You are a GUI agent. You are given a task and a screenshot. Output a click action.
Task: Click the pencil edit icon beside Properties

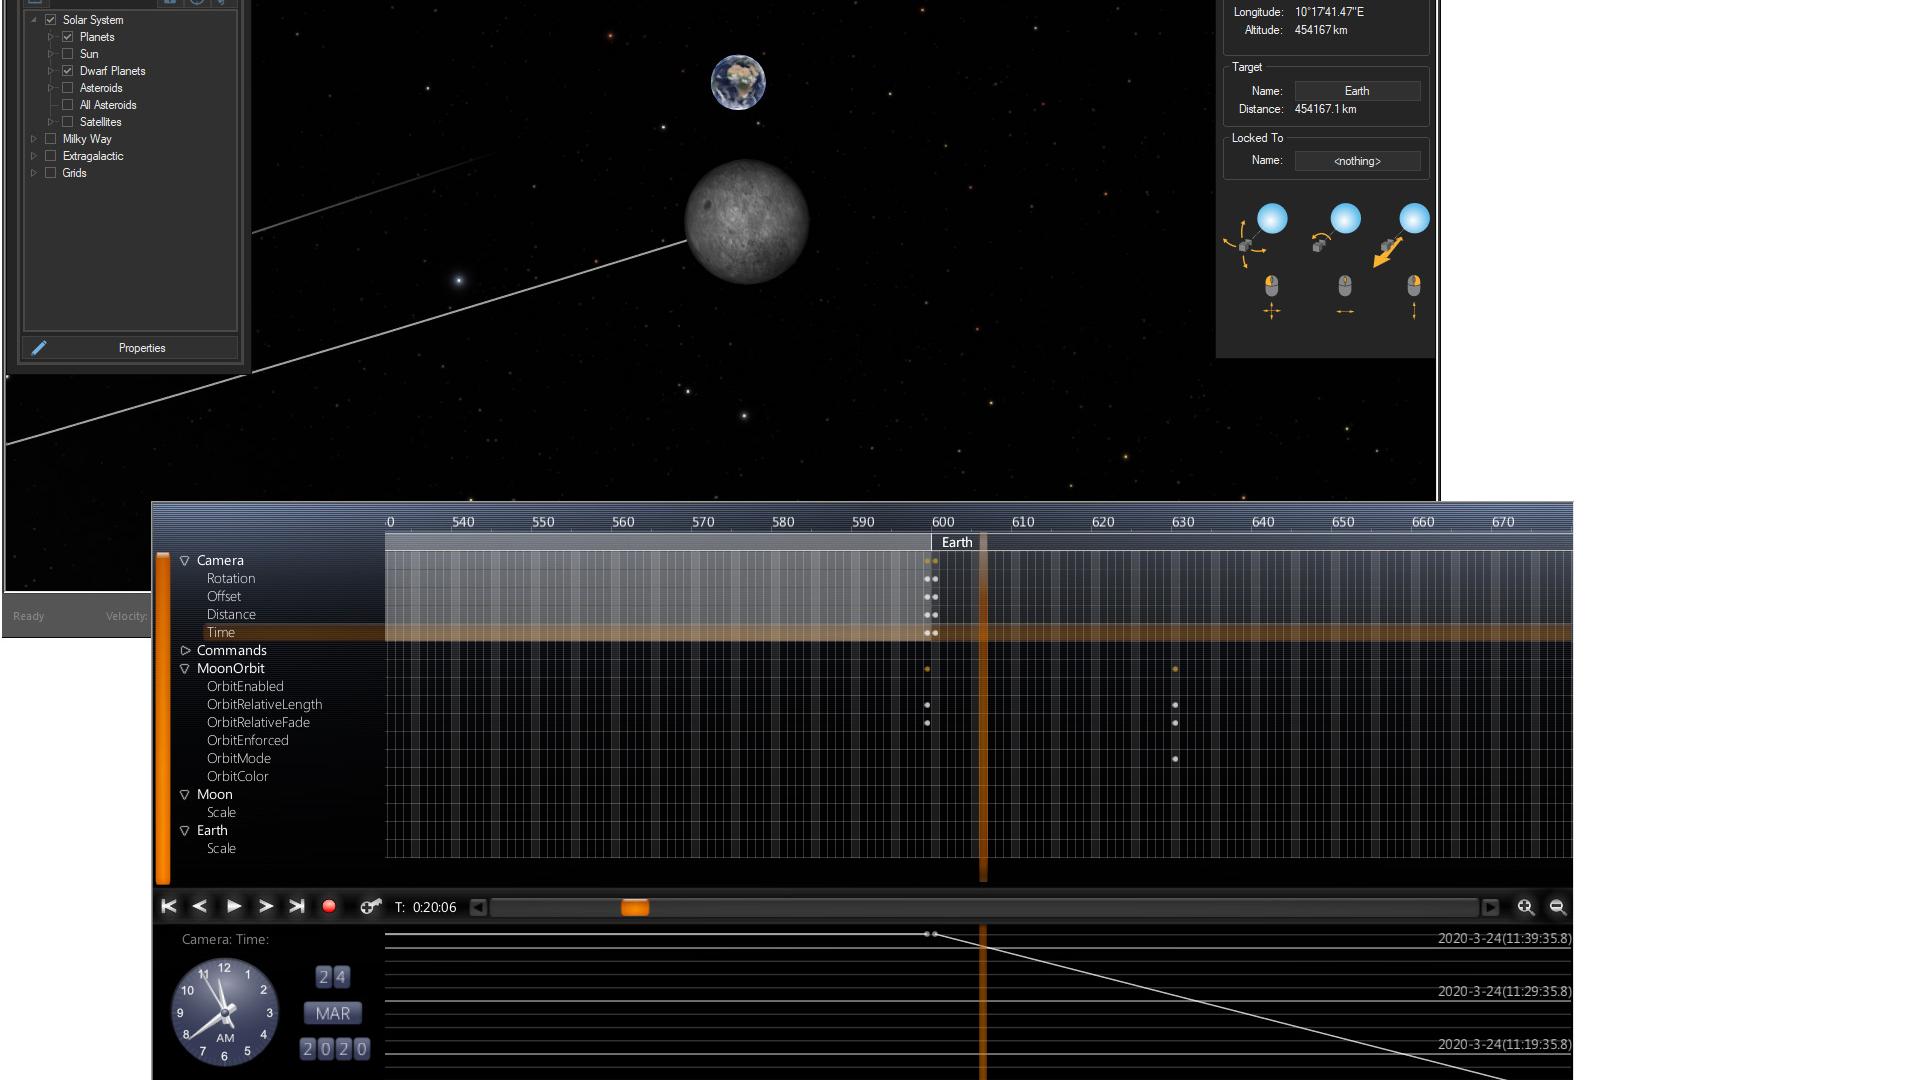[39, 348]
